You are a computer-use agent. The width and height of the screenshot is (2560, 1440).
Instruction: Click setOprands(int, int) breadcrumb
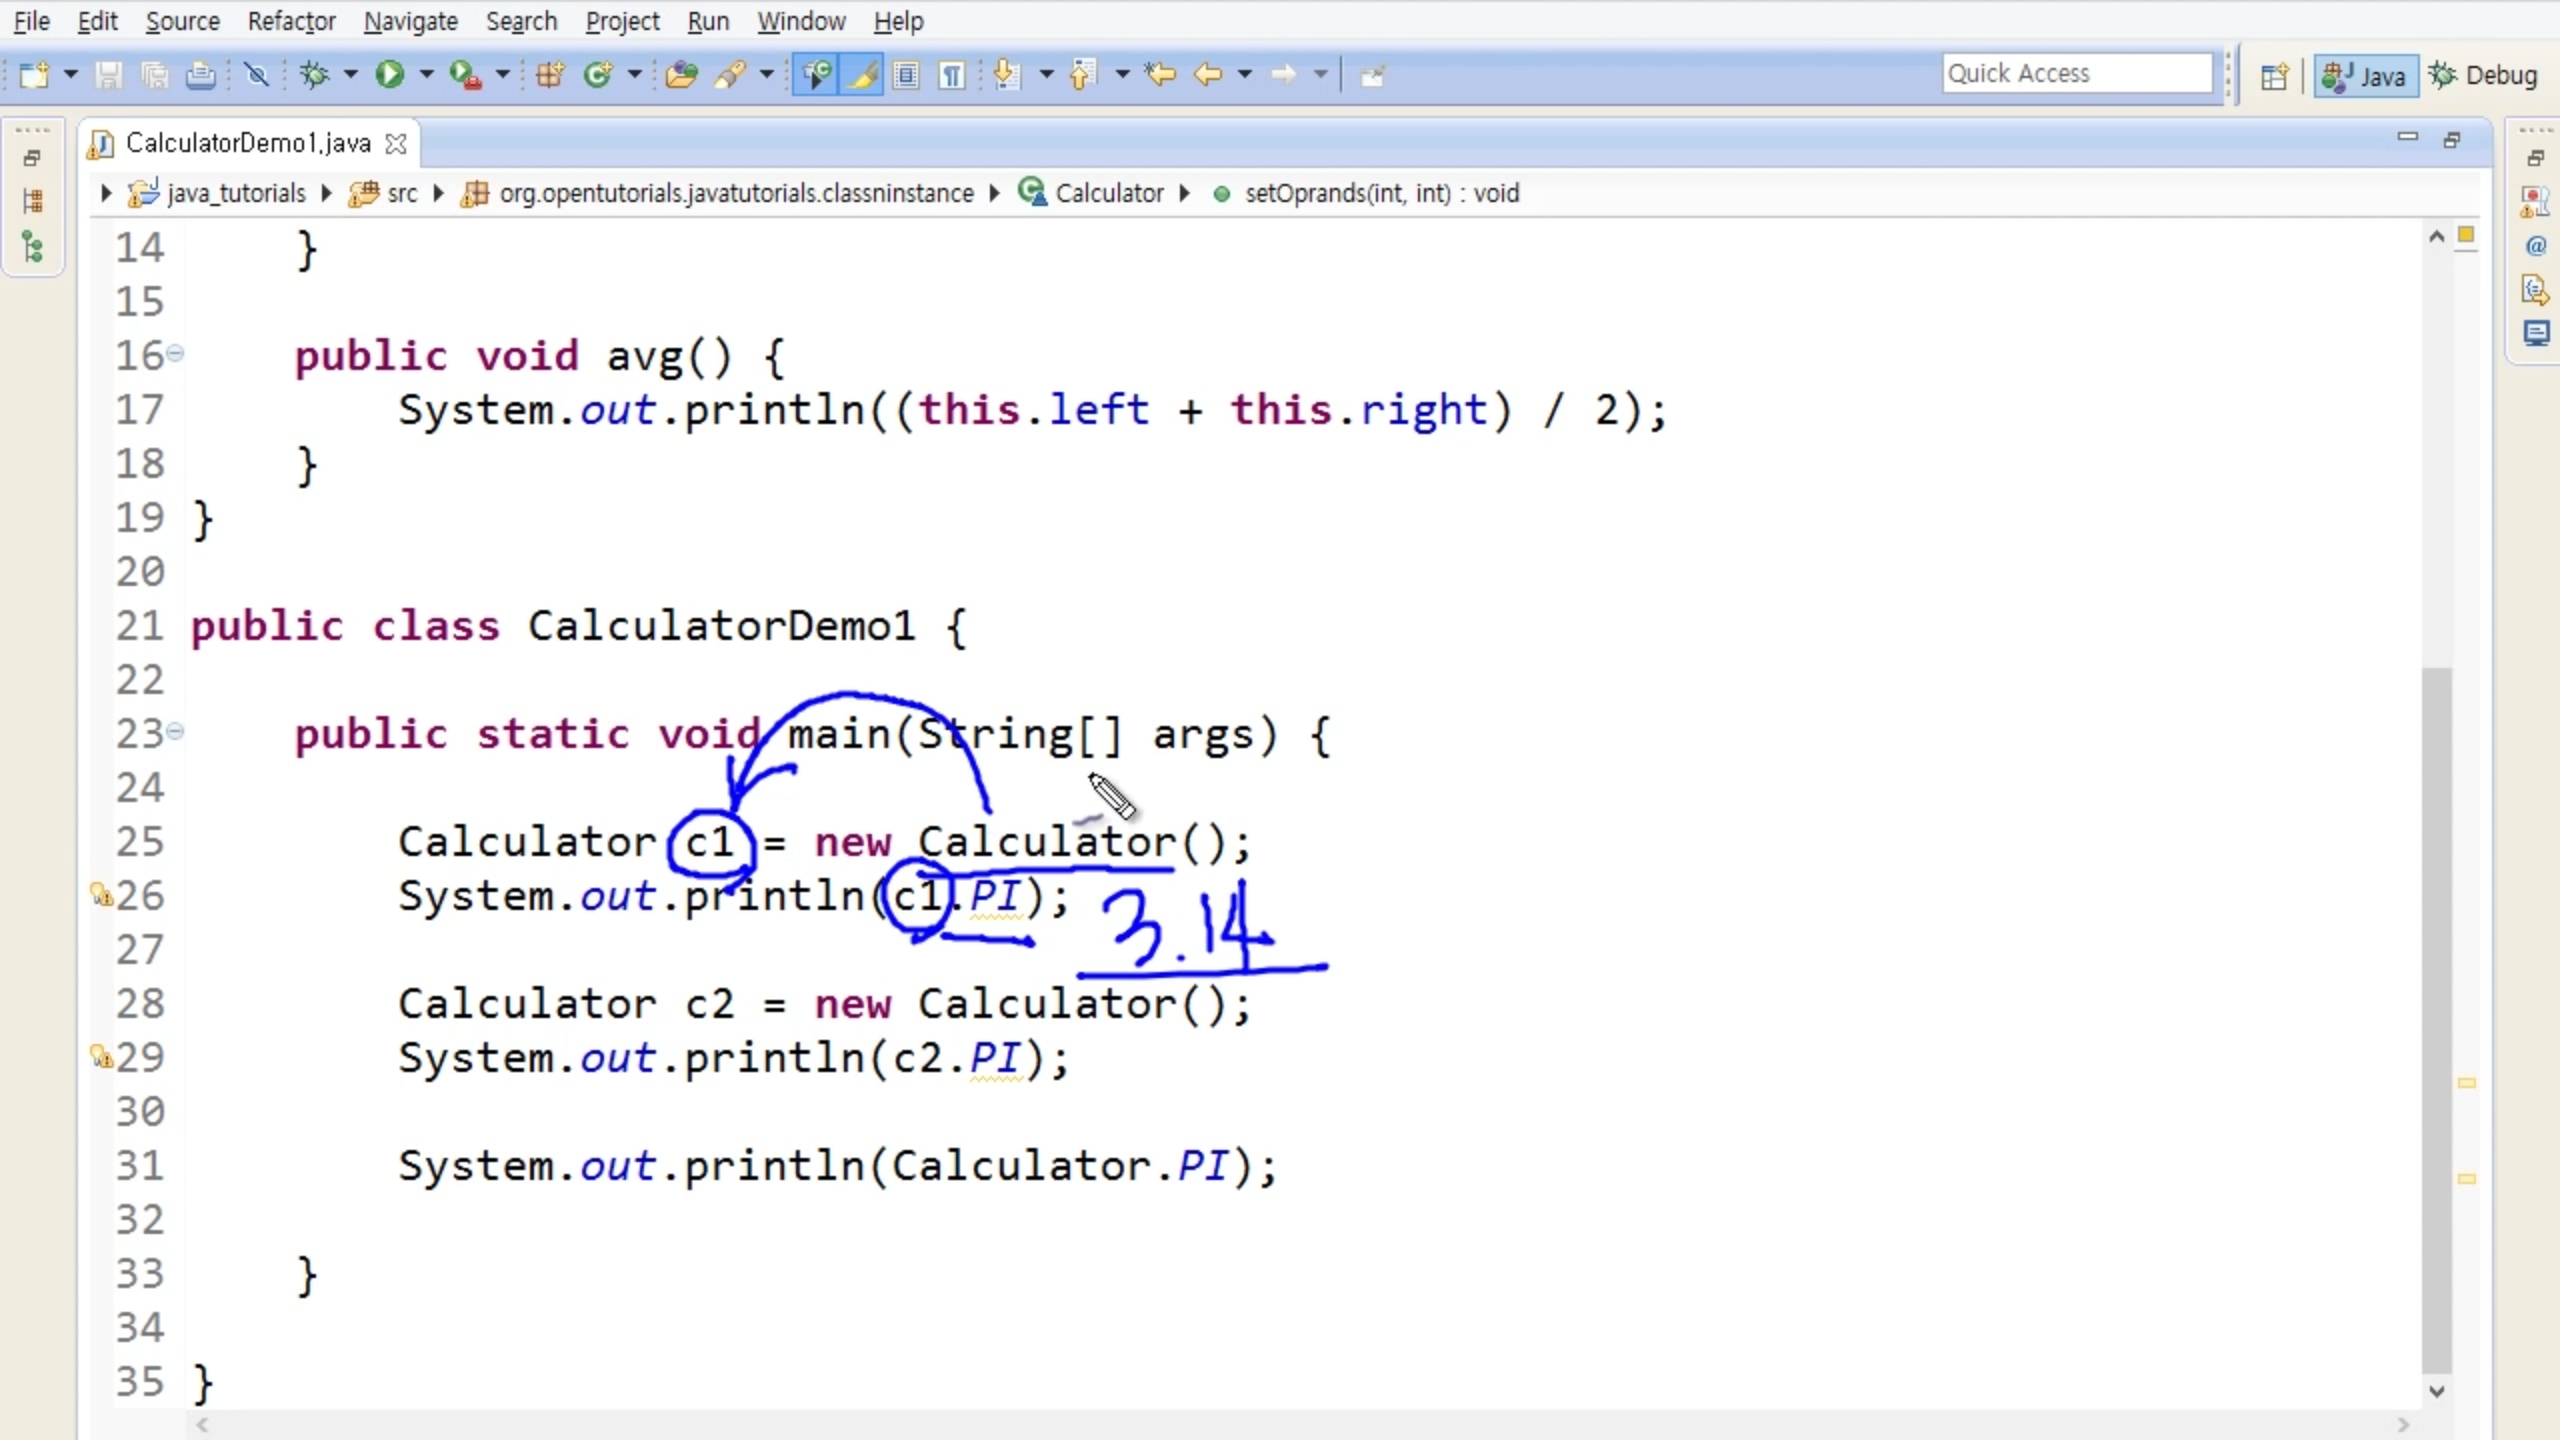(1367, 193)
